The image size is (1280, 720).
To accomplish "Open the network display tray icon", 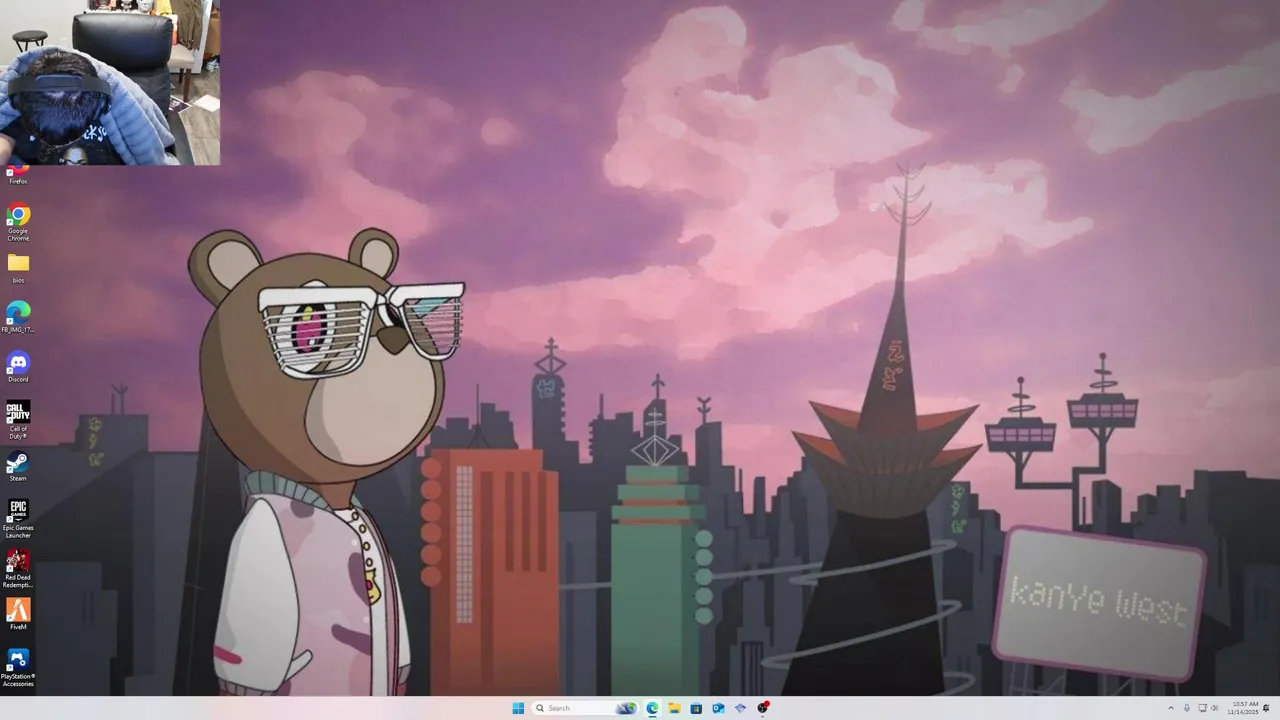I will (1202, 708).
